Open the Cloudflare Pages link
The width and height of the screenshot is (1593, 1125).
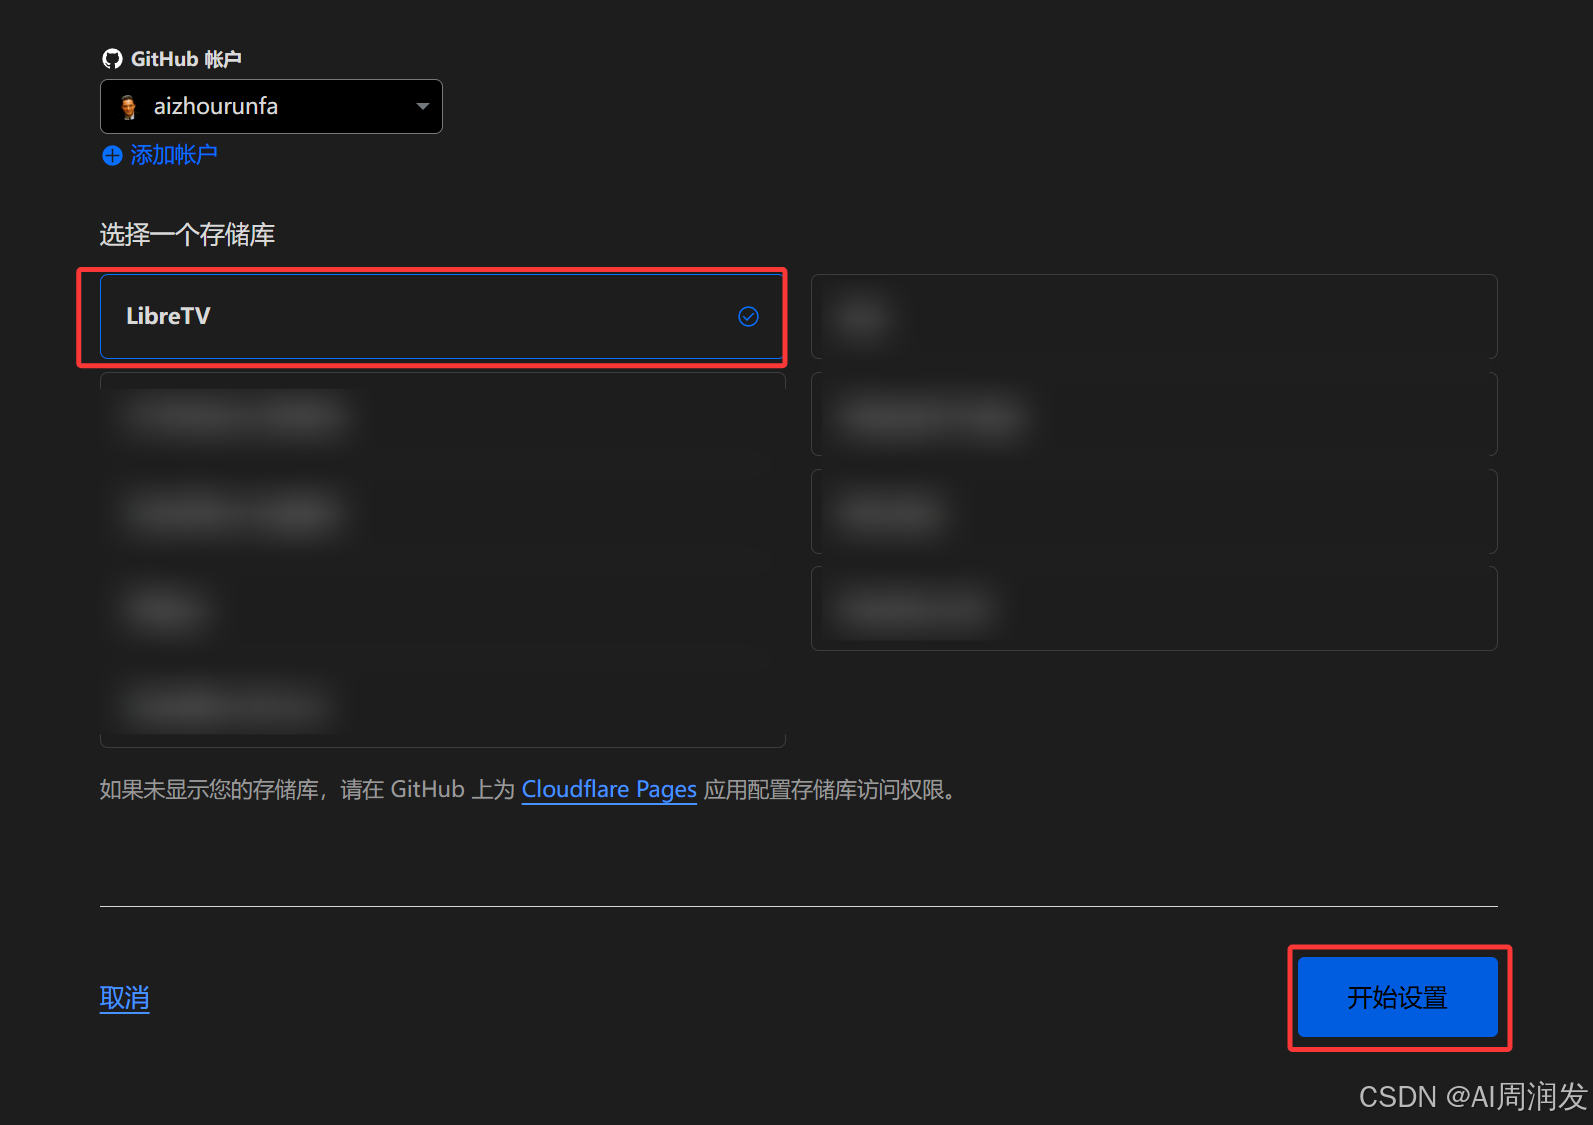coord(609,789)
